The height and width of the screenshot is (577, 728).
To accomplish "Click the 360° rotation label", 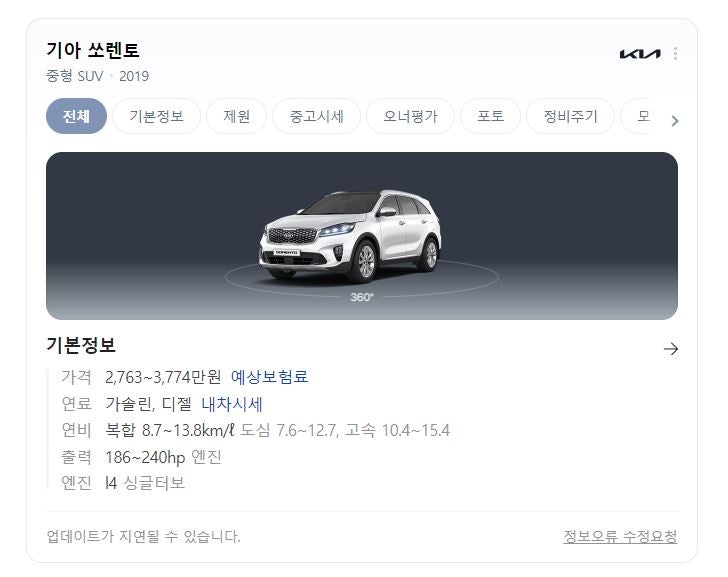I will pyautogui.click(x=362, y=297).
